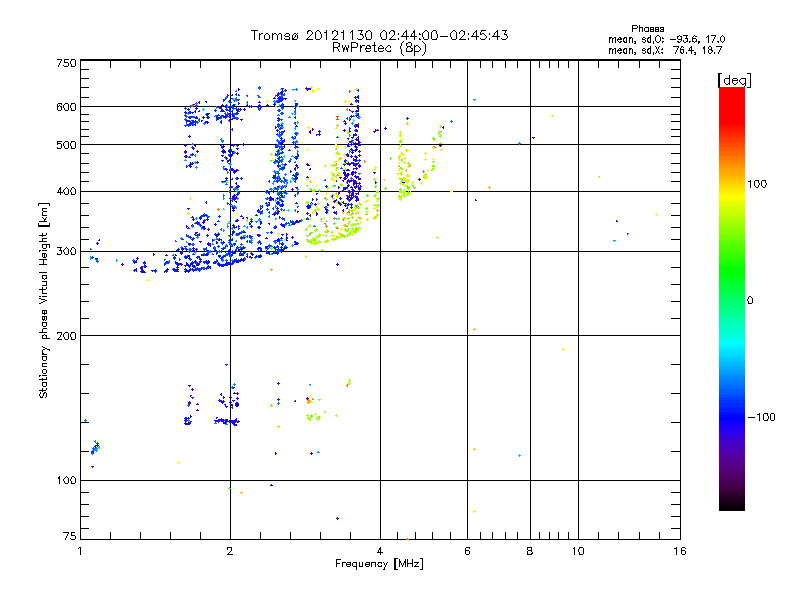Viewport: 800px width, 600px height.
Task: Click the y-axis tick label '750'
Action: click(x=66, y=63)
